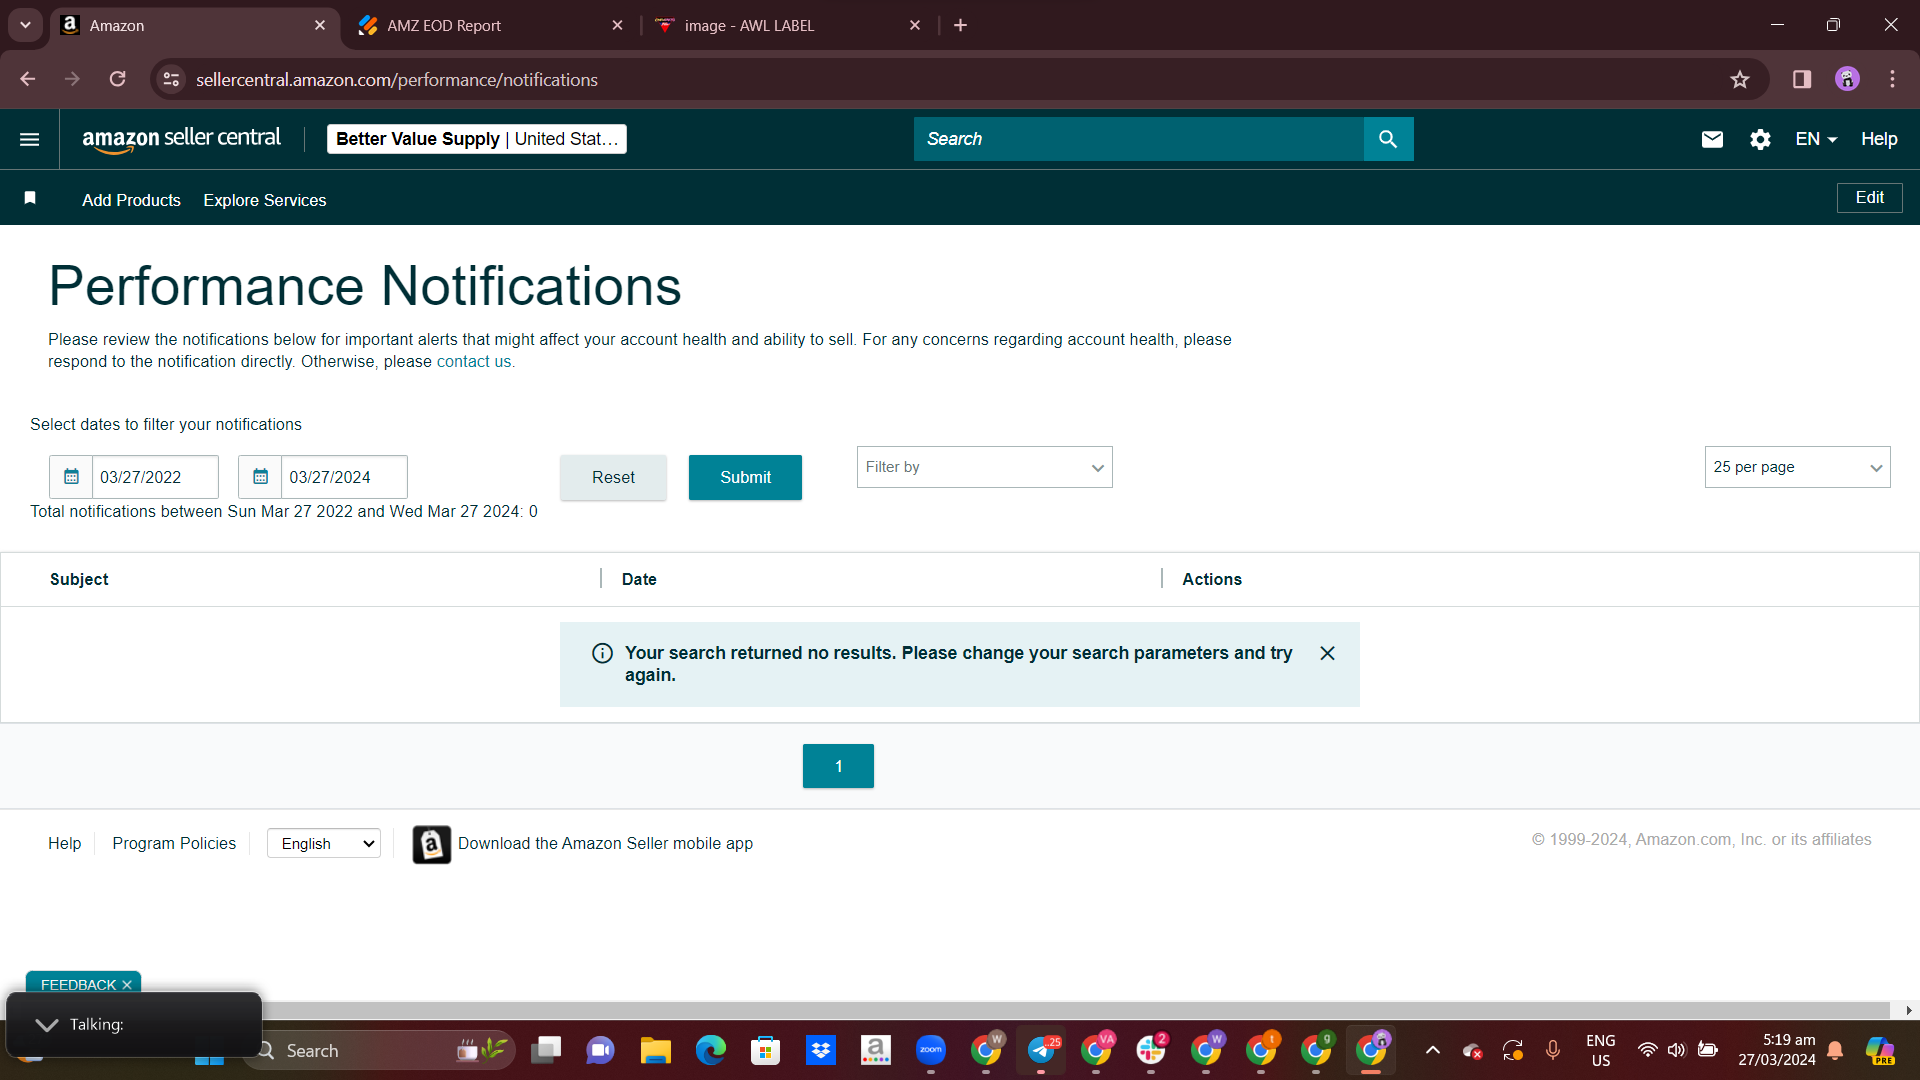Click the Reset button

pyautogui.click(x=613, y=477)
